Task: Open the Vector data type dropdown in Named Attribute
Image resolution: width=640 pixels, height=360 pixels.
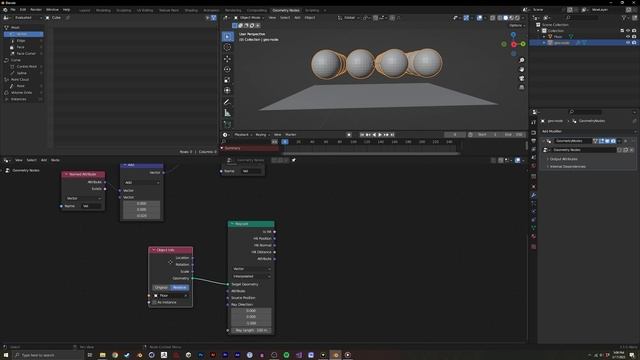Action: pyautogui.click(x=83, y=198)
